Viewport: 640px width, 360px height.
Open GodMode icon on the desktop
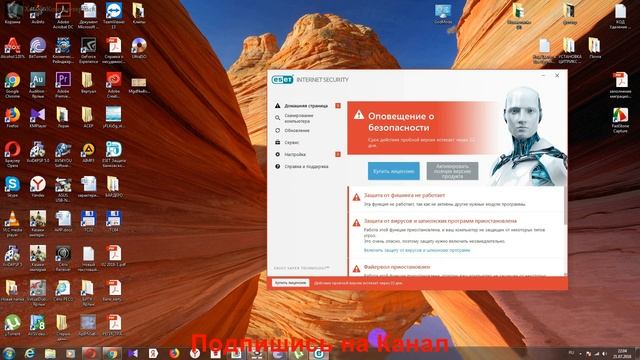[x=443, y=13]
